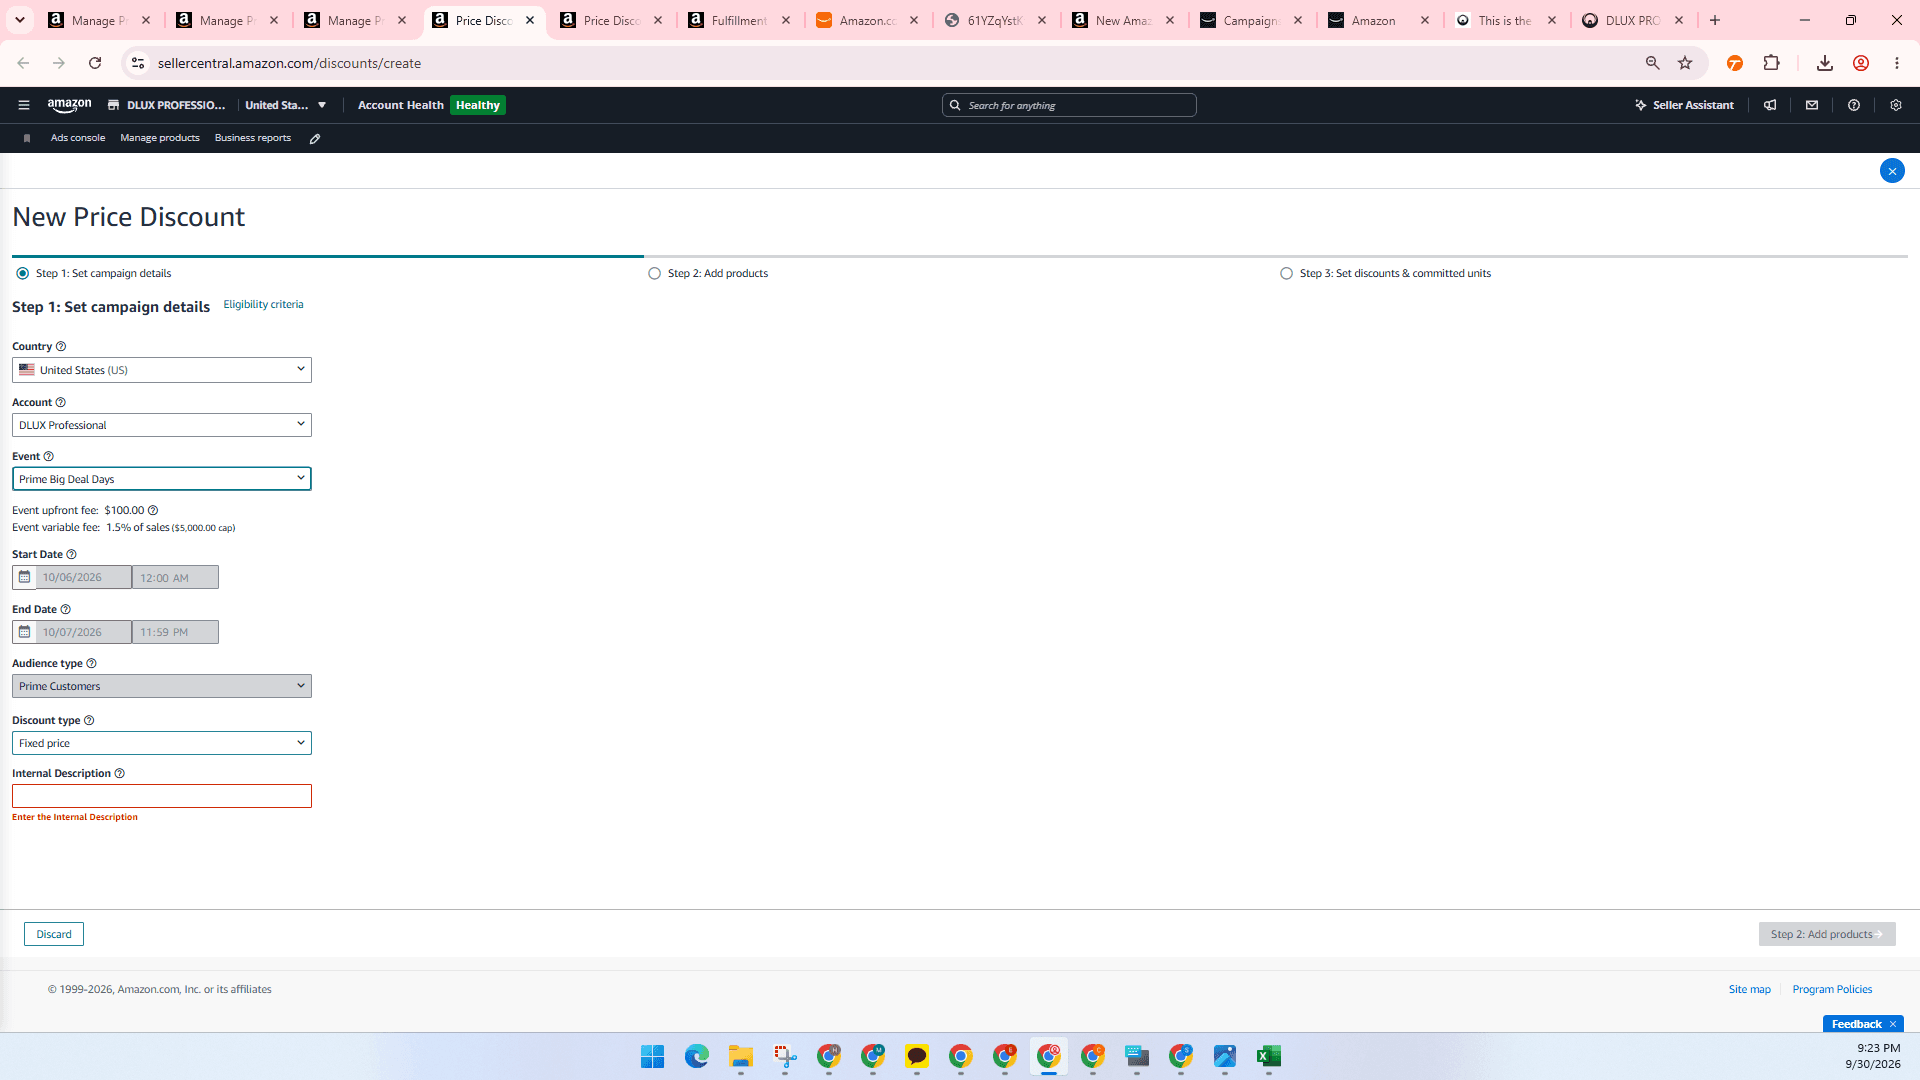The image size is (1920, 1080).
Task: Open Manage products in navigation bar
Action: click(160, 138)
